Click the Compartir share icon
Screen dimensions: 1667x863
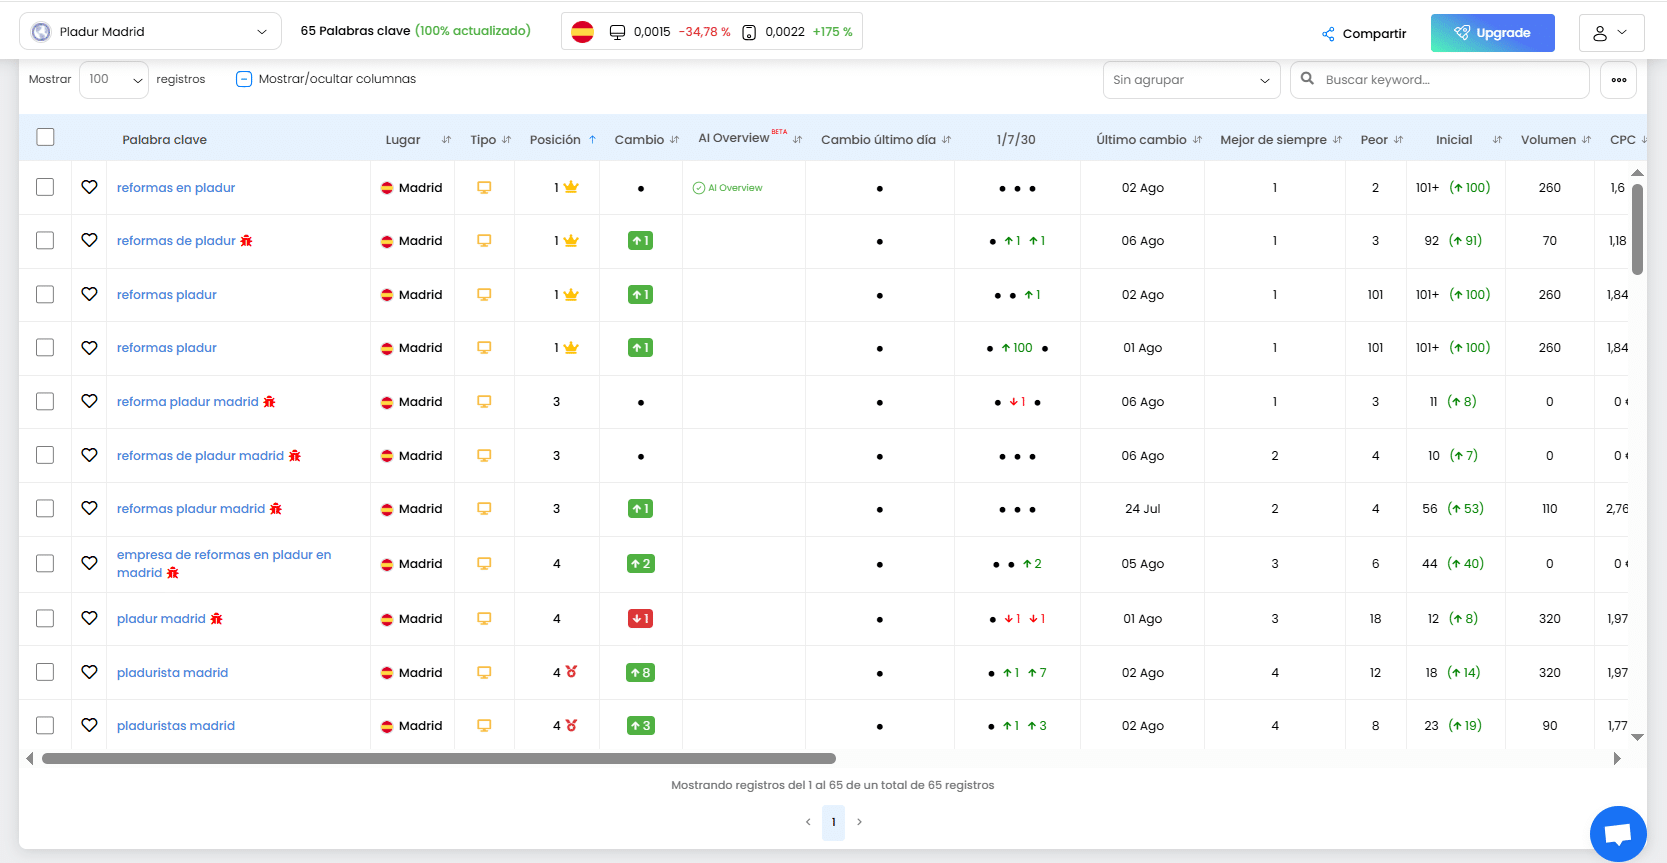(1328, 34)
